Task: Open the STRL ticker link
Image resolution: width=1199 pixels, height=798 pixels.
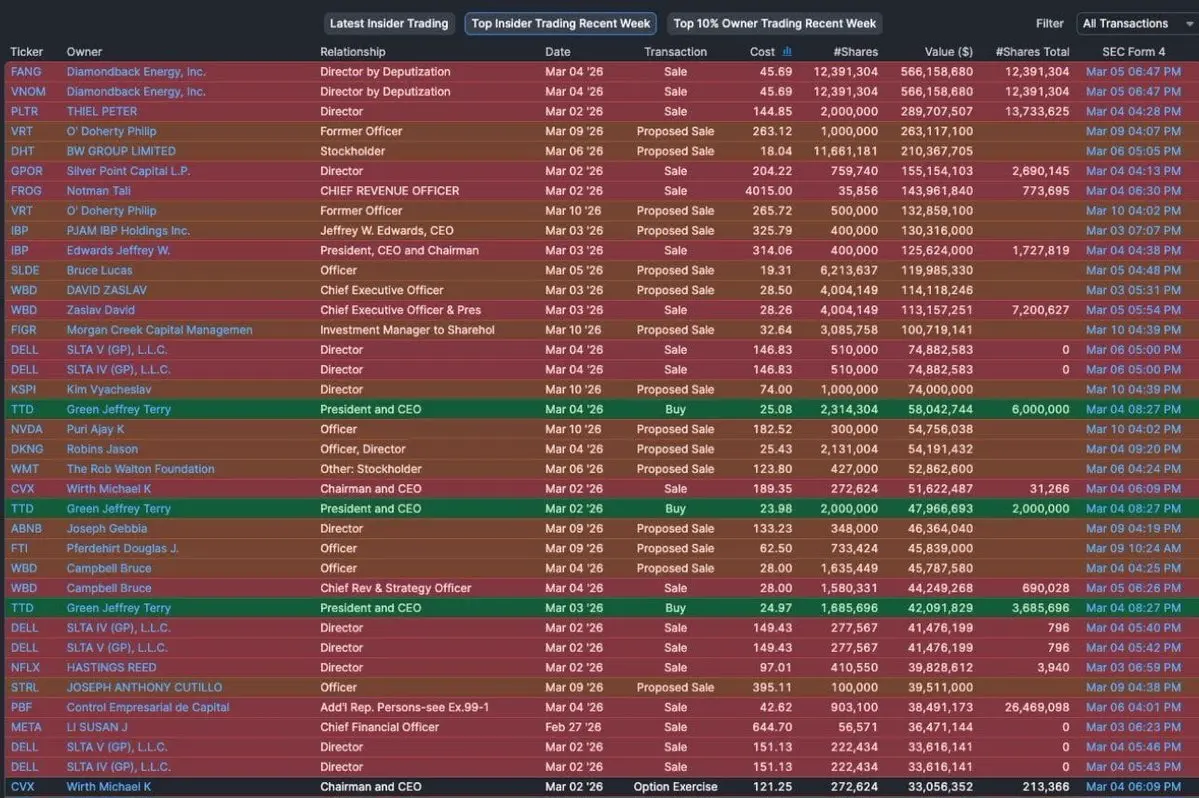Action: (24, 688)
